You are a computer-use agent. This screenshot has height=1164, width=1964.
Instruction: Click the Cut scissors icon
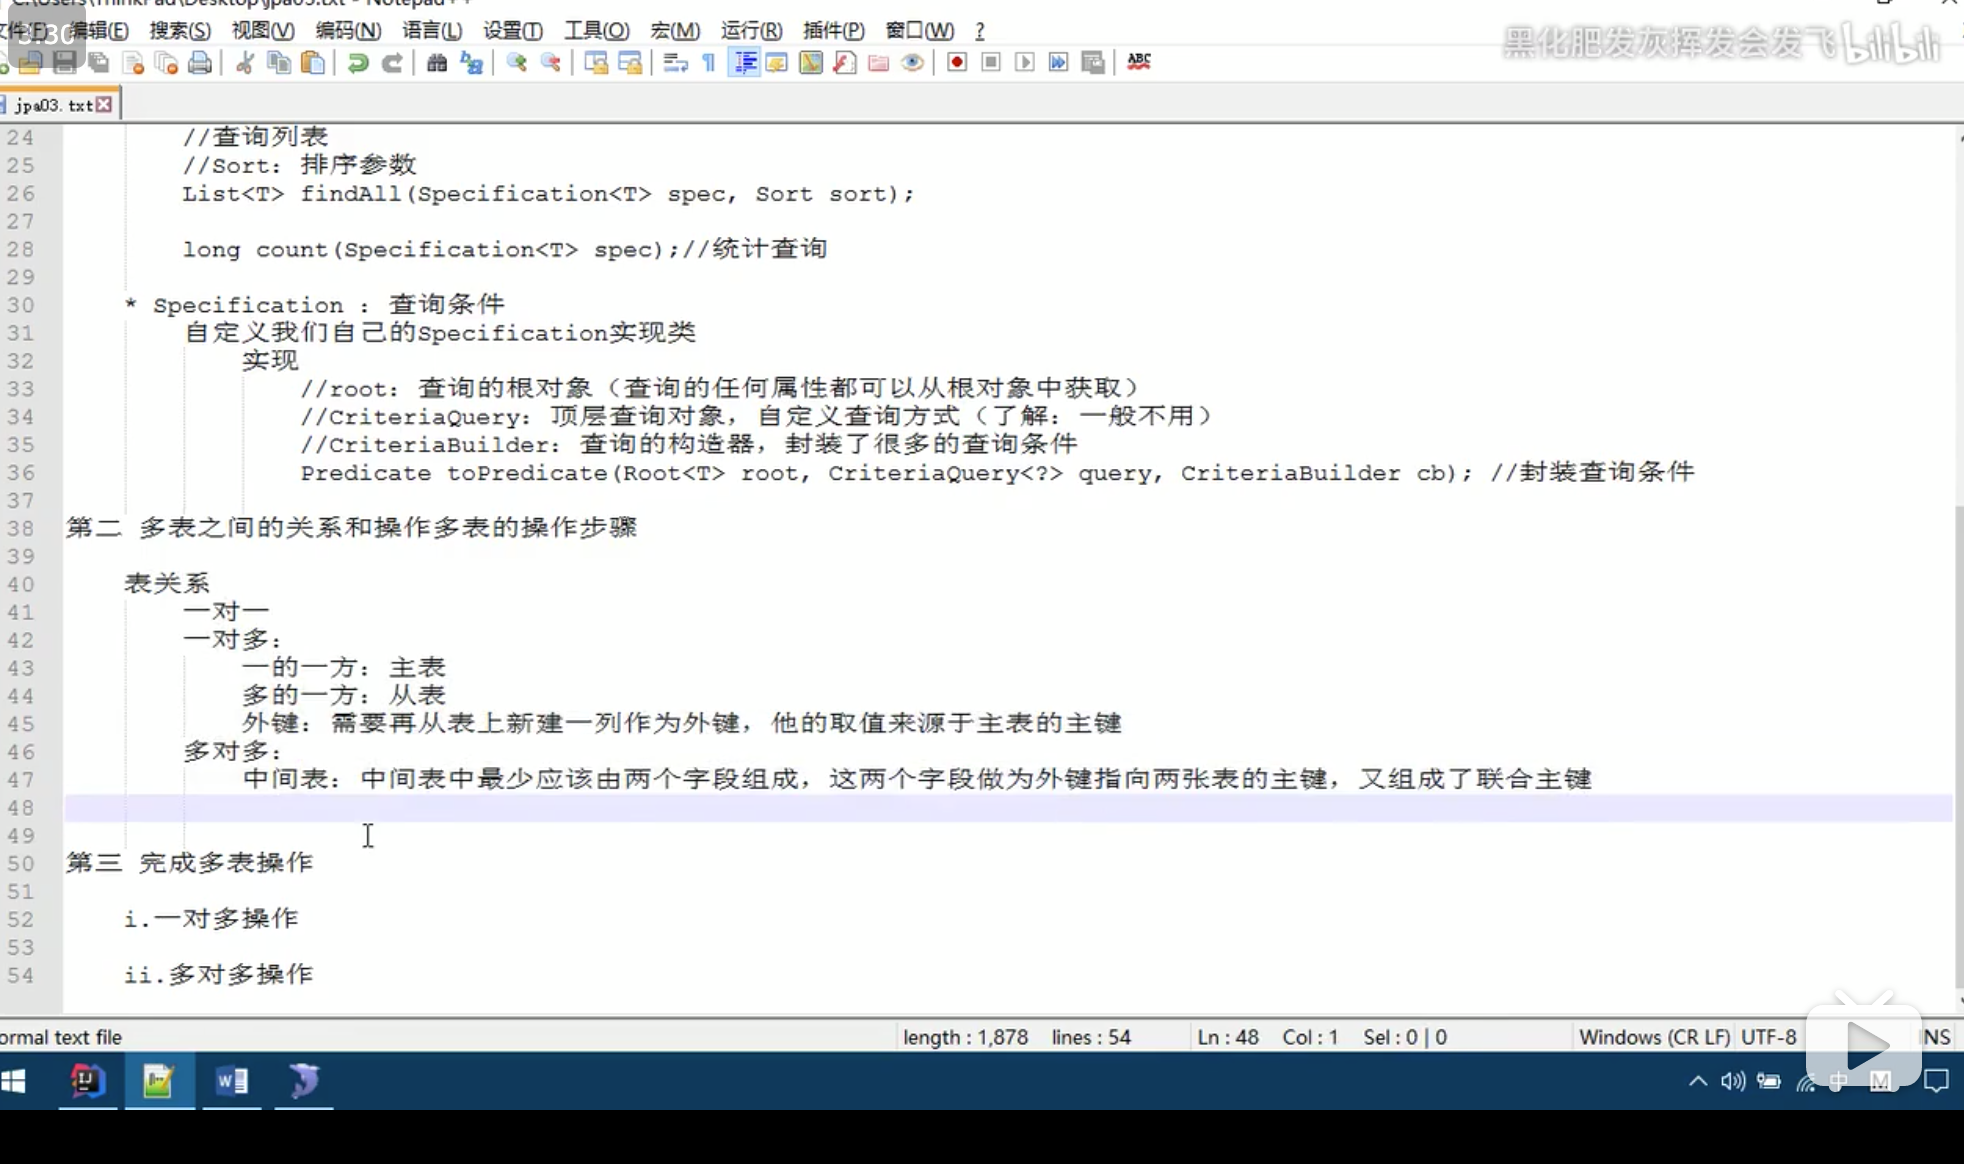tap(244, 63)
